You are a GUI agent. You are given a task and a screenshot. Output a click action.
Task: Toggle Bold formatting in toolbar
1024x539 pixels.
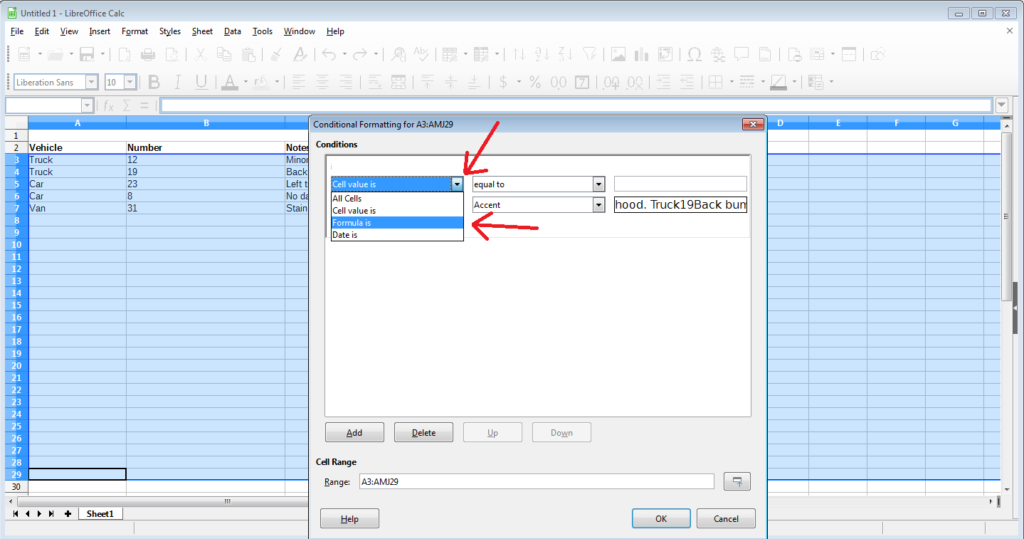coord(154,82)
